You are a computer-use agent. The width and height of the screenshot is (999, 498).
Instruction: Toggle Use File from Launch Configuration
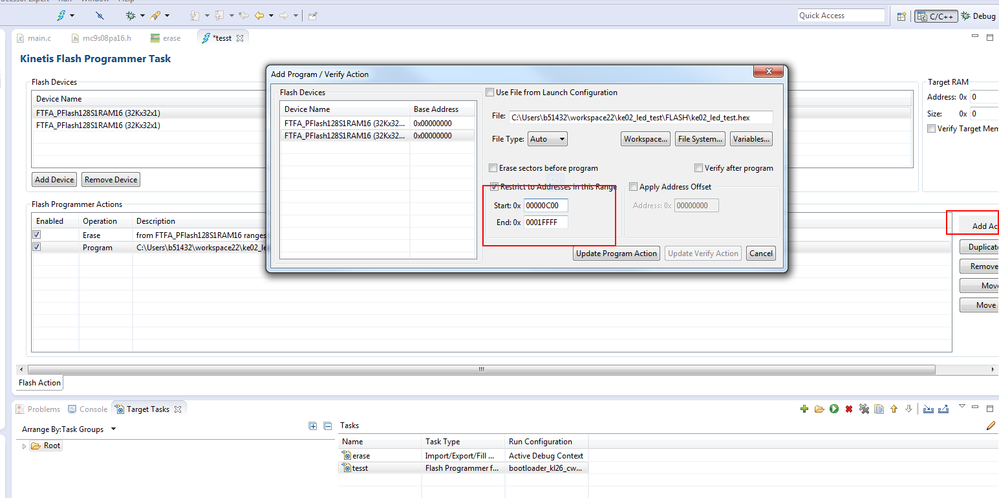(489, 92)
